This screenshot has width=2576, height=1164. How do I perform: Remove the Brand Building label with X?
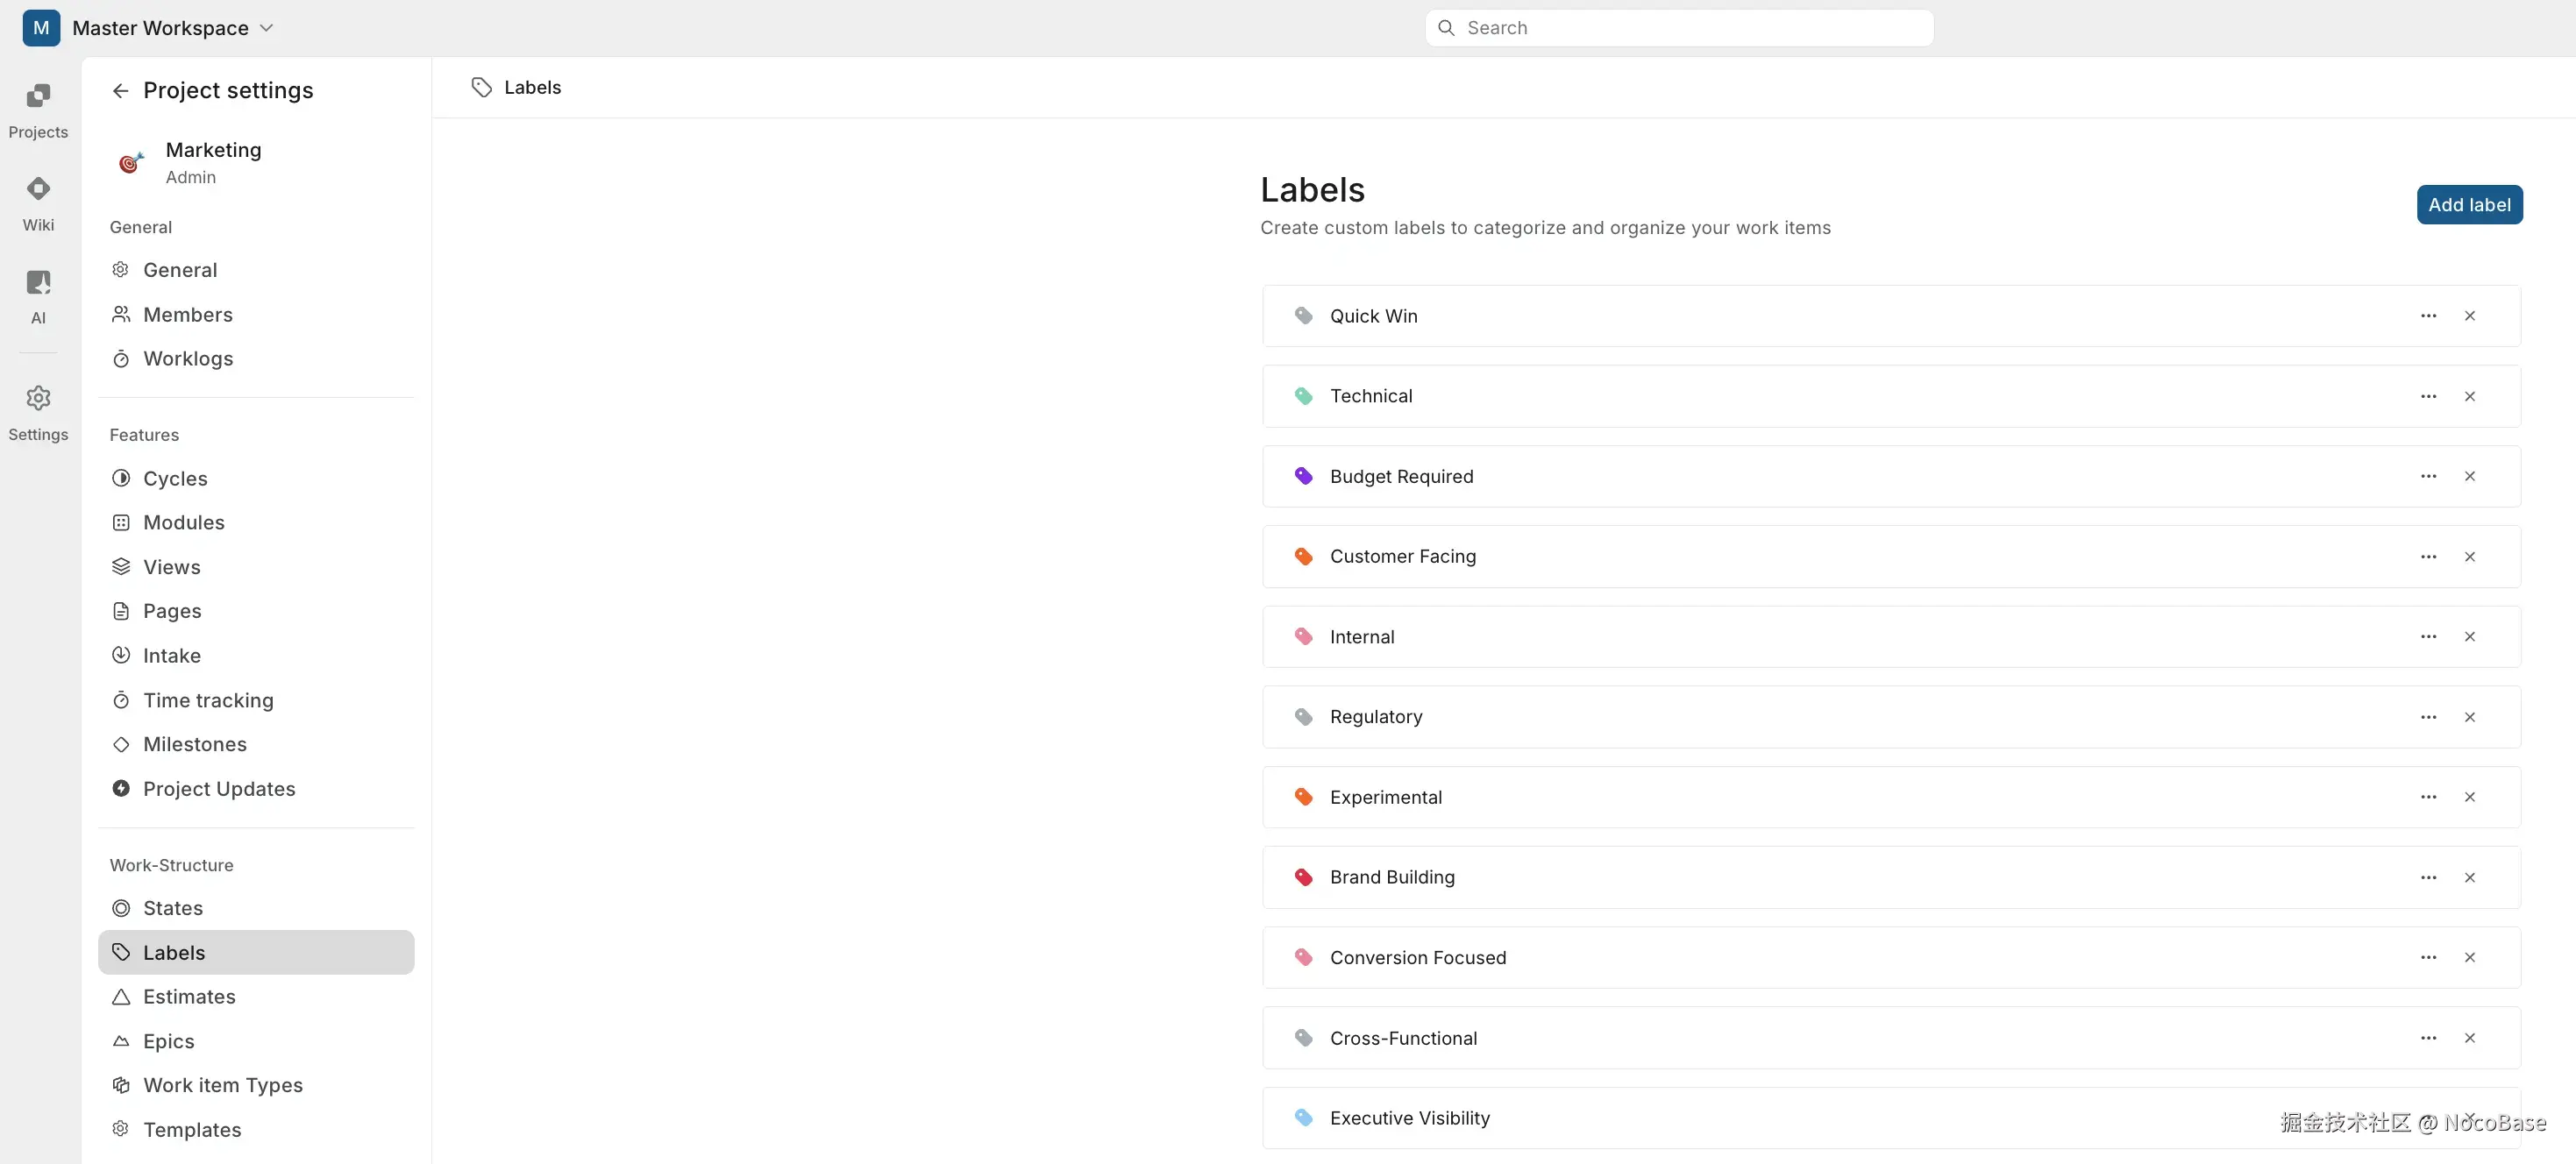(2469, 877)
